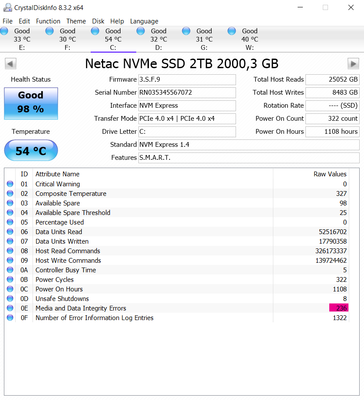Select the Unsafe Shutdowns attribute row
Viewport: 364px width, 400px height.
coord(177,299)
